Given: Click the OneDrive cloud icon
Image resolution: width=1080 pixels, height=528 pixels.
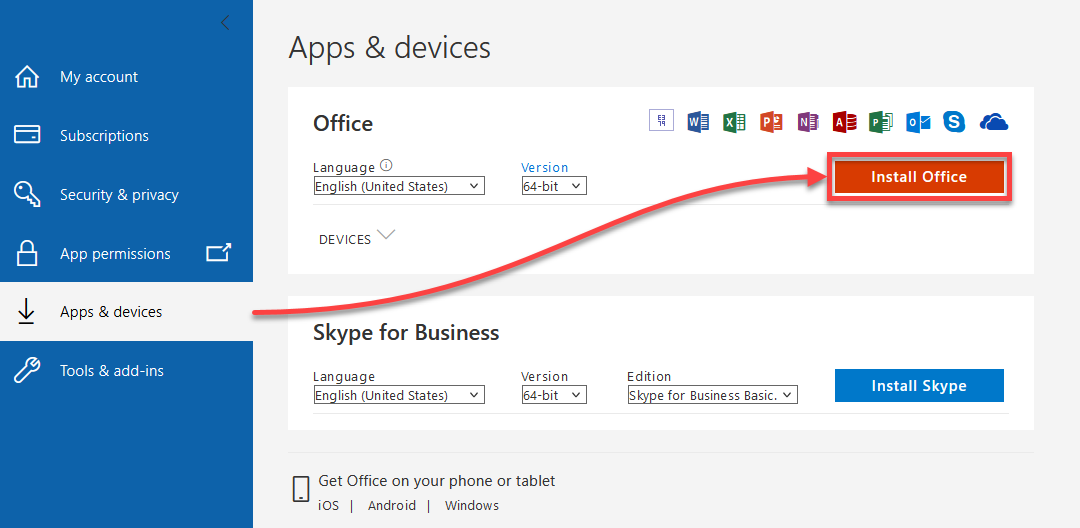Looking at the screenshot, I should tap(994, 123).
